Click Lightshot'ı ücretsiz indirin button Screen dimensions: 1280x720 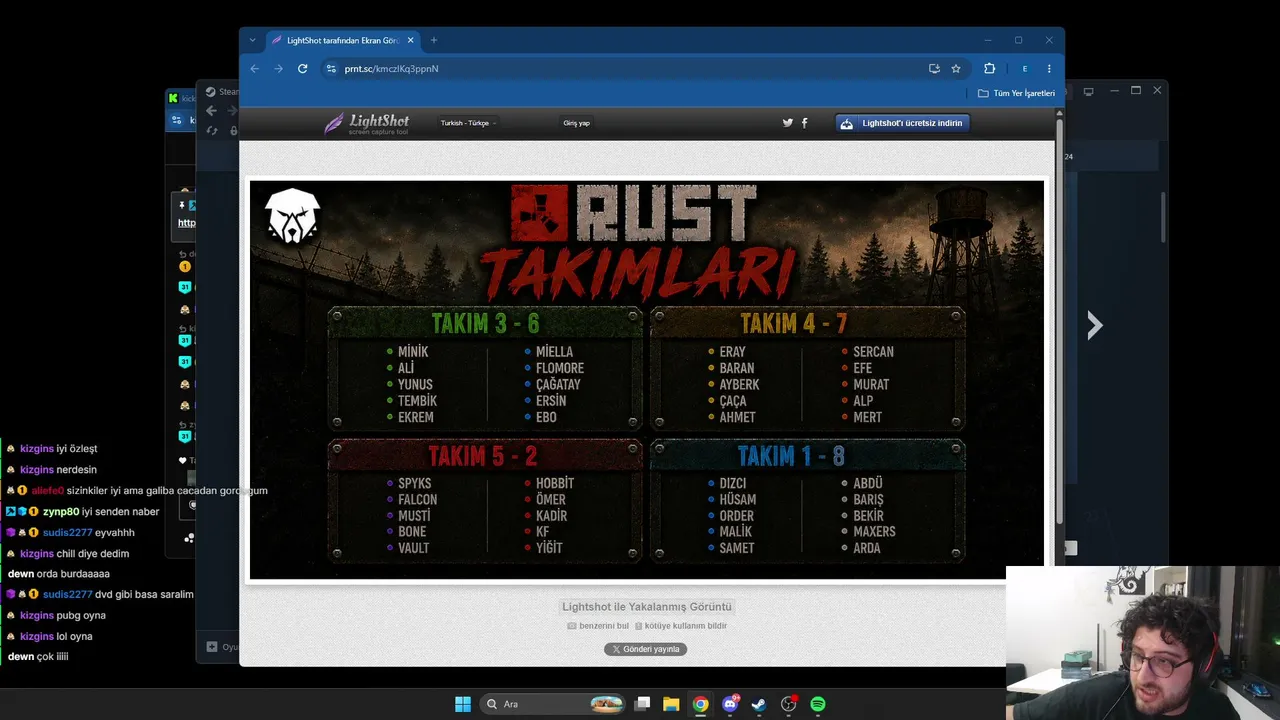coord(903,123)
